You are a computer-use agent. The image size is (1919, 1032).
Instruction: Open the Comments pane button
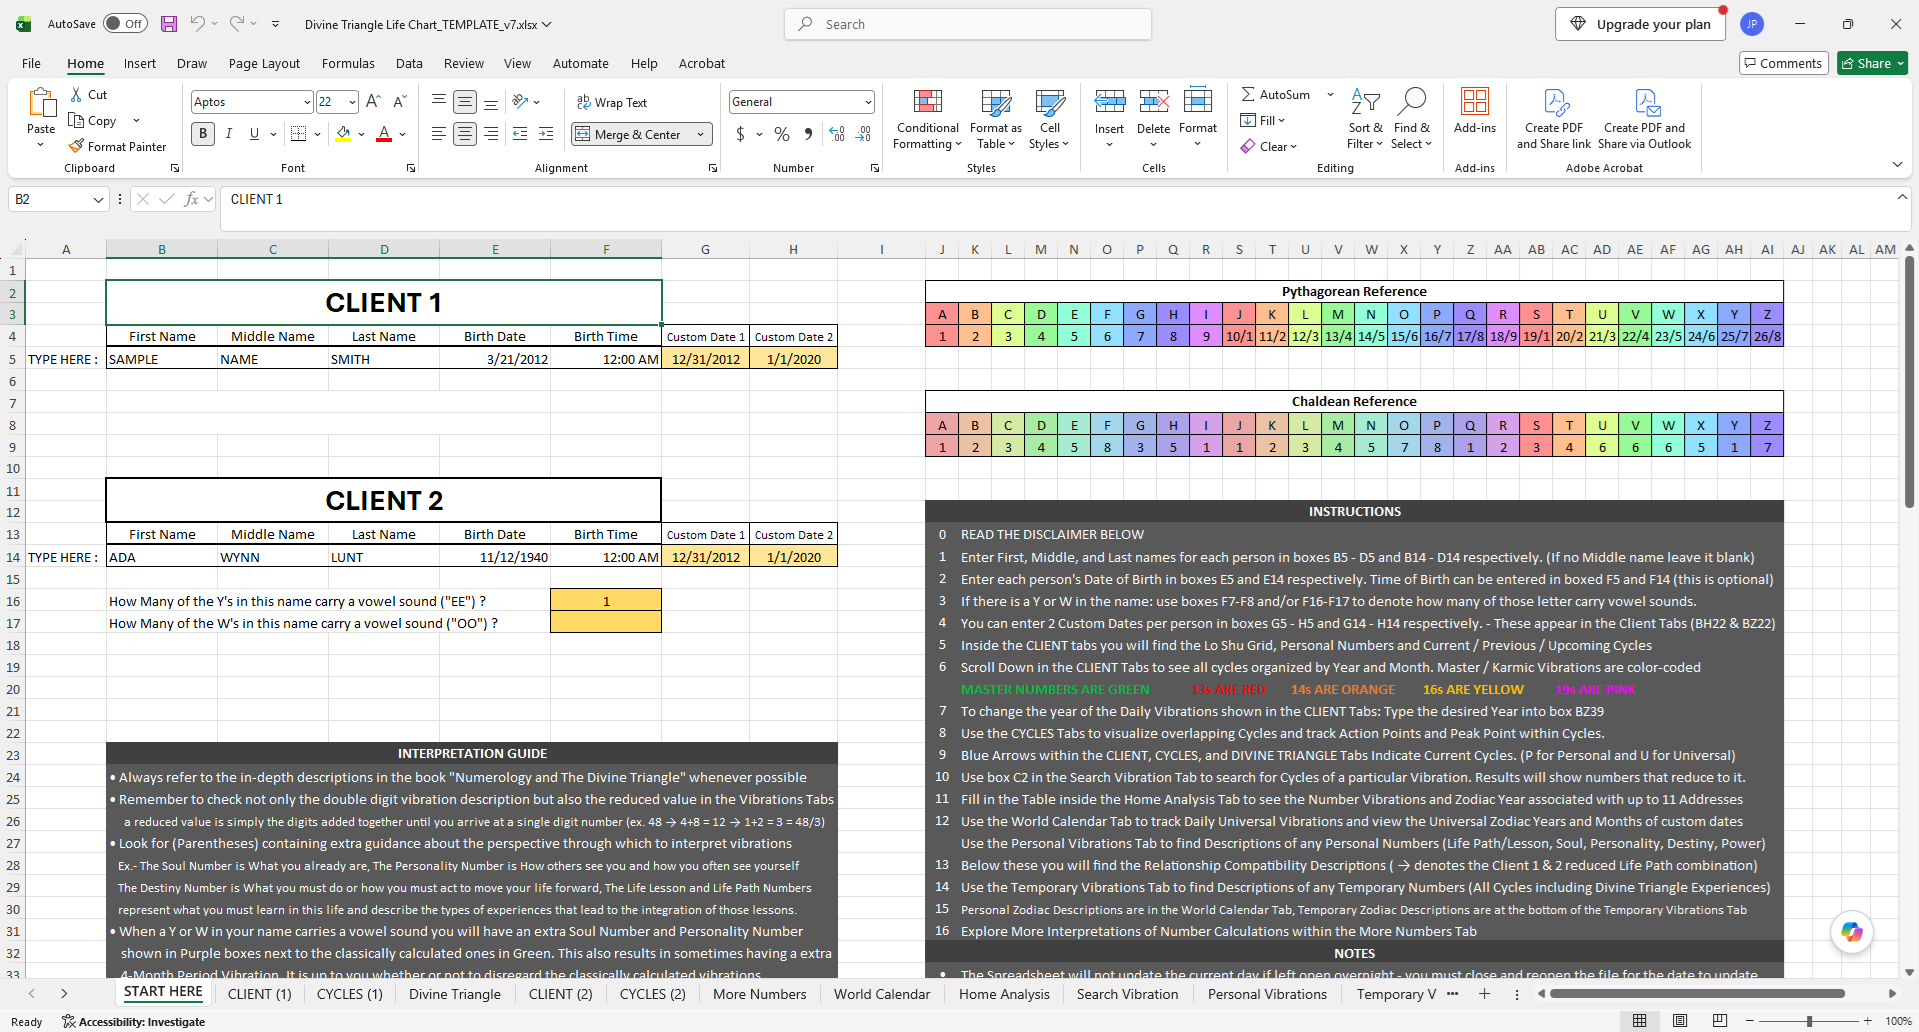pyautogui.click(x=1784, y=63)
